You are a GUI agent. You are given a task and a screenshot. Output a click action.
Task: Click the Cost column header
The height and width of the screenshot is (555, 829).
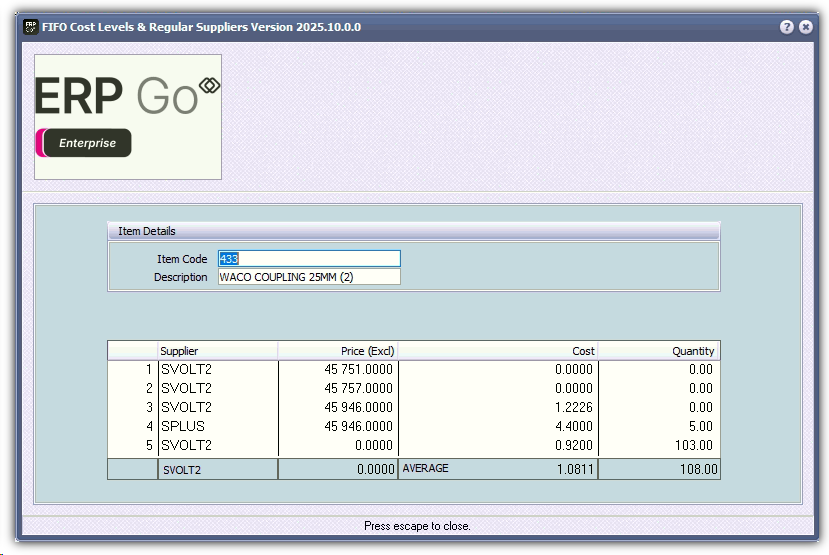pos(498,351)
